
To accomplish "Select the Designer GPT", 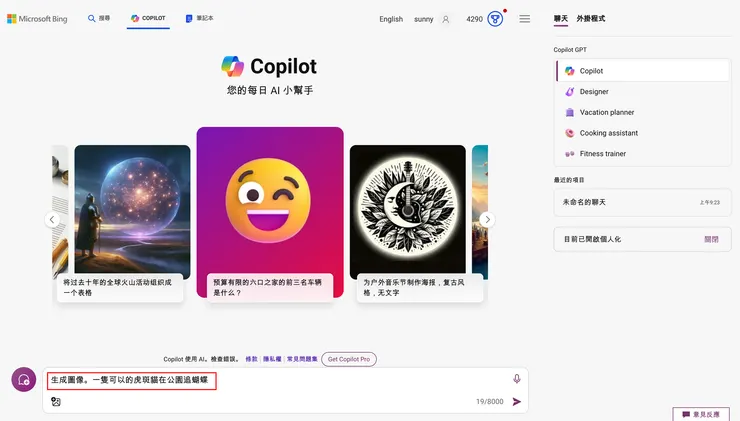I will click(642, 92).
